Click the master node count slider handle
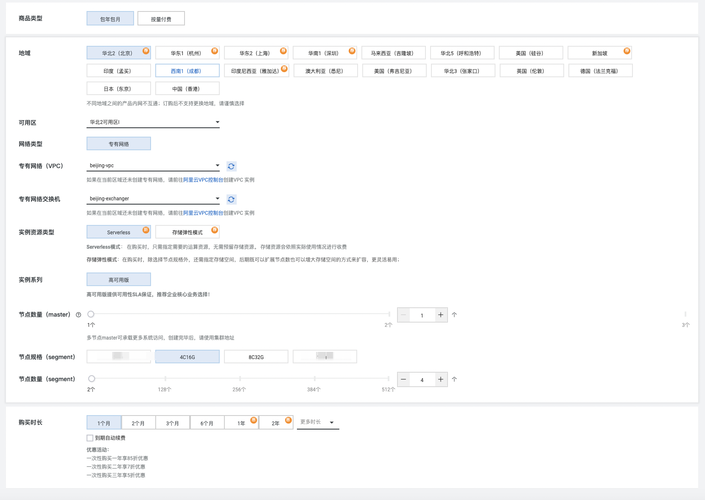The width and height of the screenshot is (705, 500). (91, 314)
